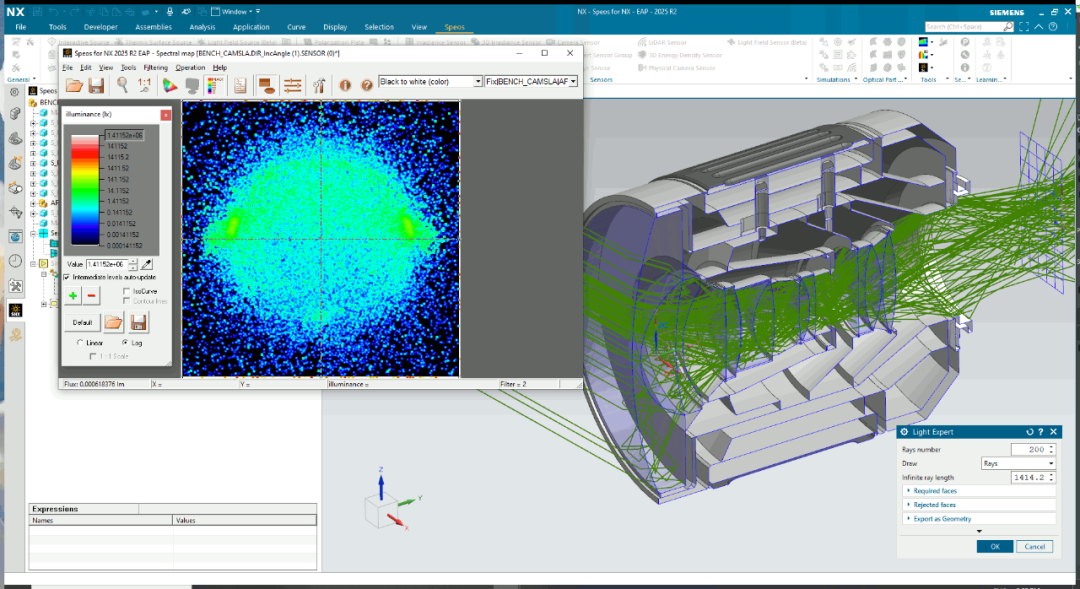1080x589 pixels.
Task: Open the Window dropdown in NX title bar
Action: 234,12
